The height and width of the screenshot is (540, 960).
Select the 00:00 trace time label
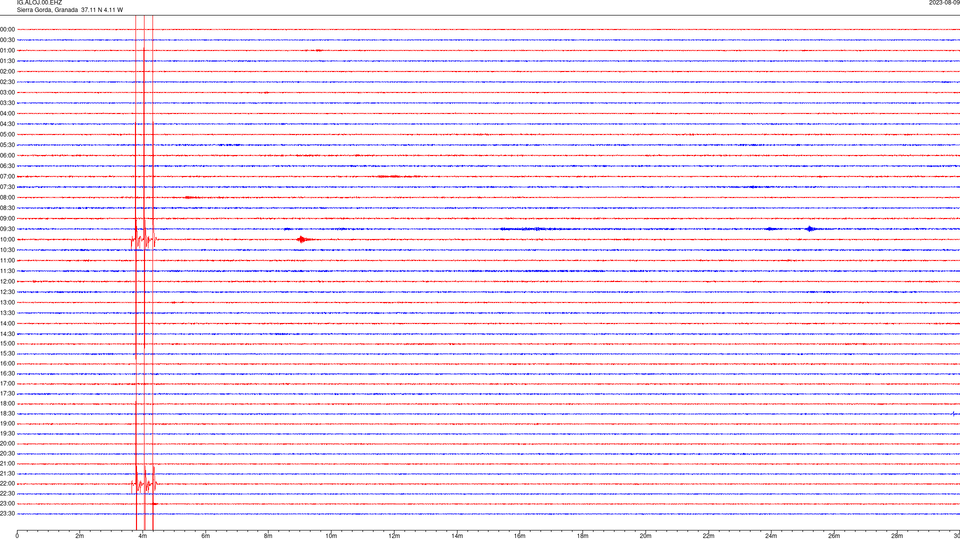pos(7,29)
